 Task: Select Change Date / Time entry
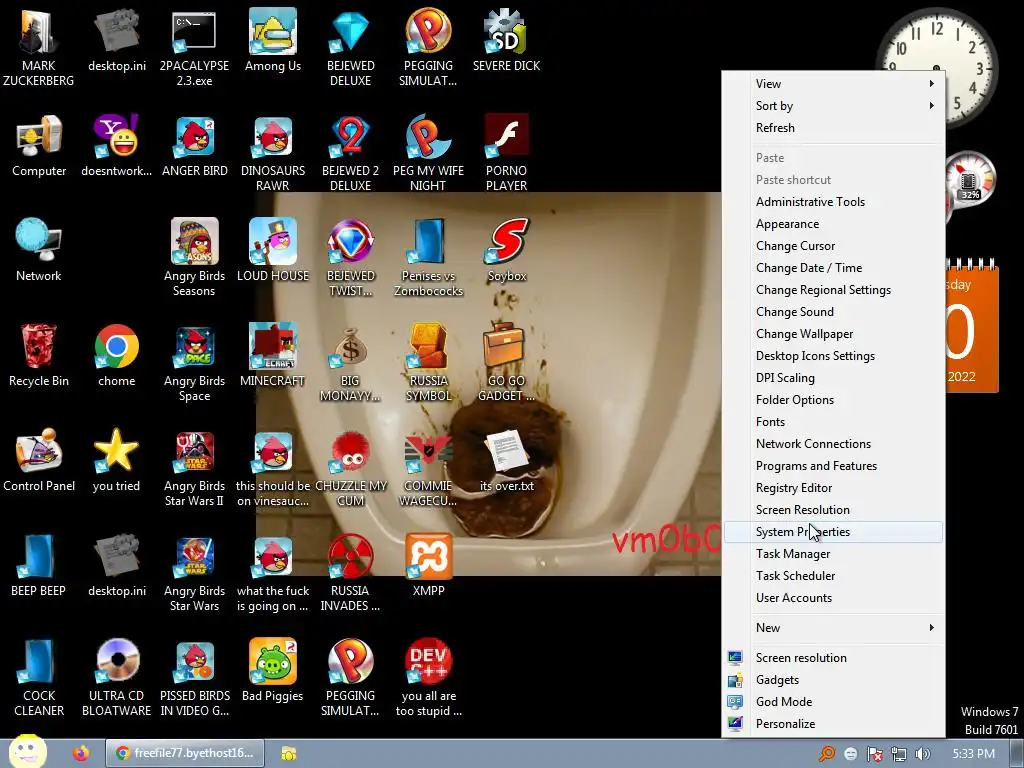pyautogui.click(x=833, y=268)
